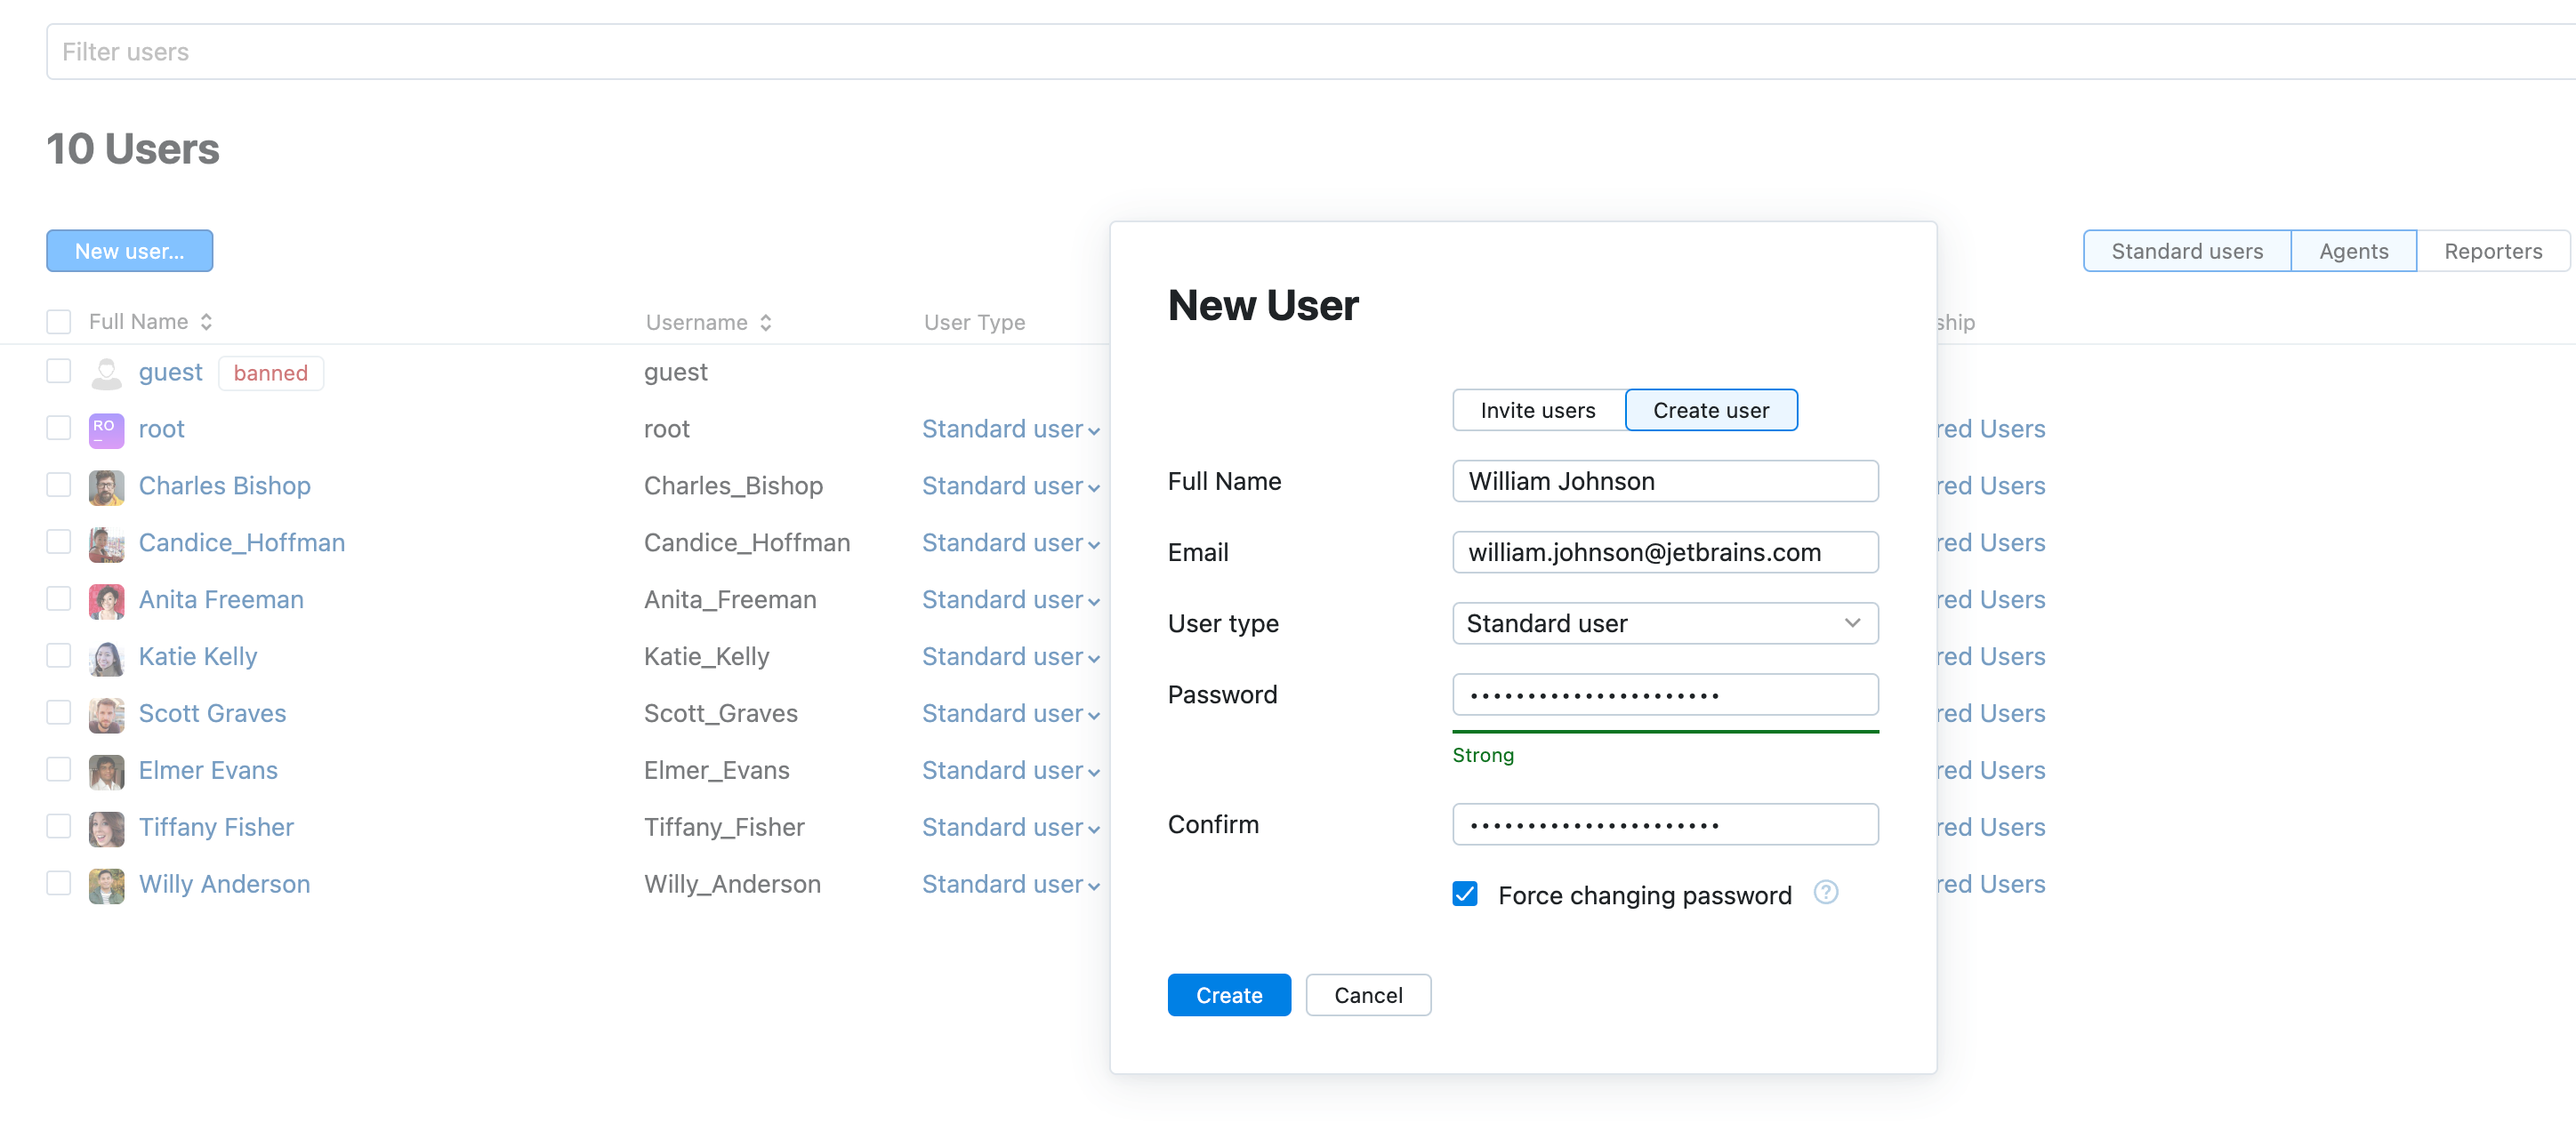Click the help icon next to Force changing password
The height and width of the screenshot is (1147, 2576).
(x=1826, y=893)
